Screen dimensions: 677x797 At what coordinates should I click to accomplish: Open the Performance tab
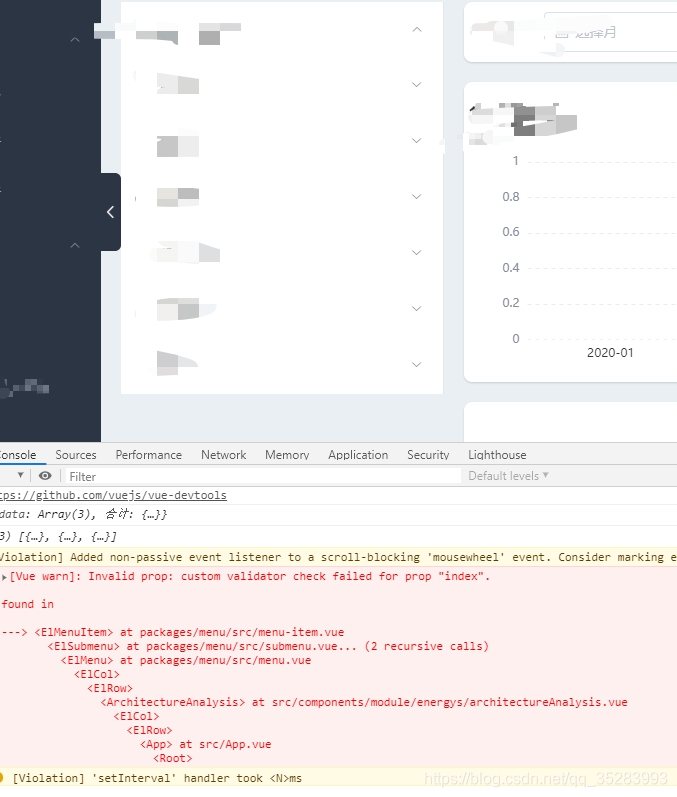pos(148,455)
